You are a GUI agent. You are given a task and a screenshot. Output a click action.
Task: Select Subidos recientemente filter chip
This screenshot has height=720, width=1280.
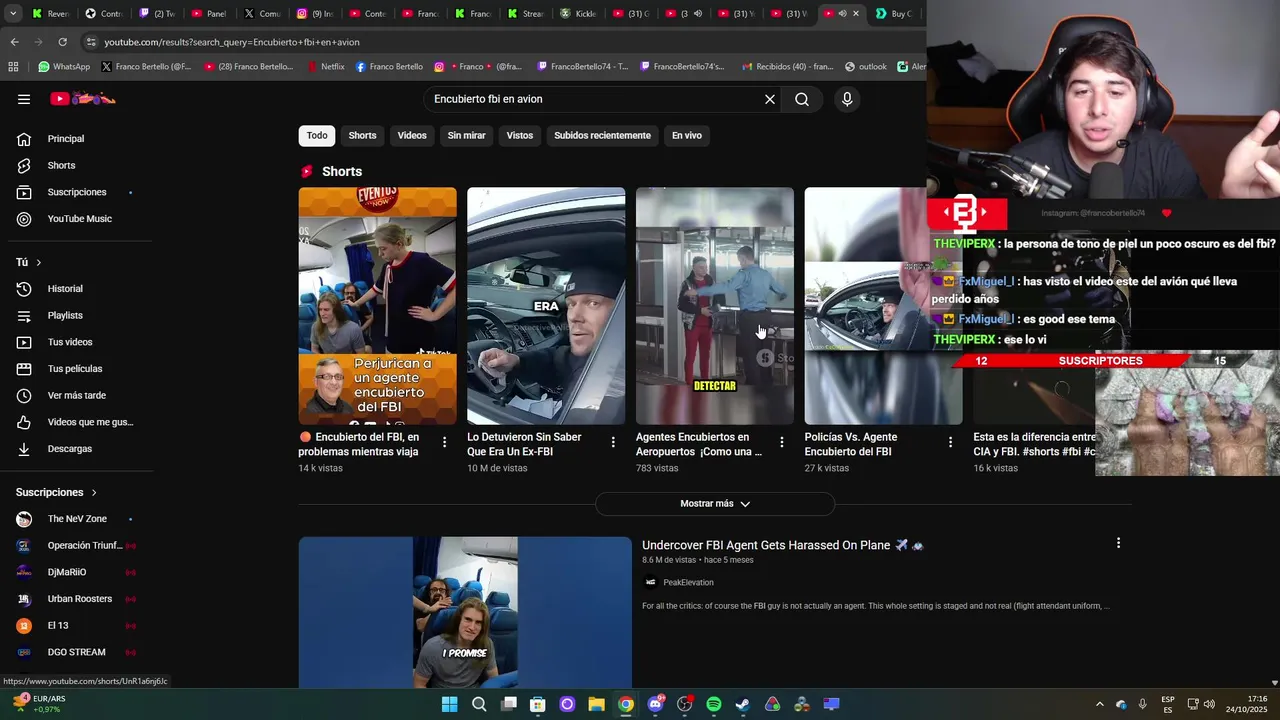click(602, 135)
